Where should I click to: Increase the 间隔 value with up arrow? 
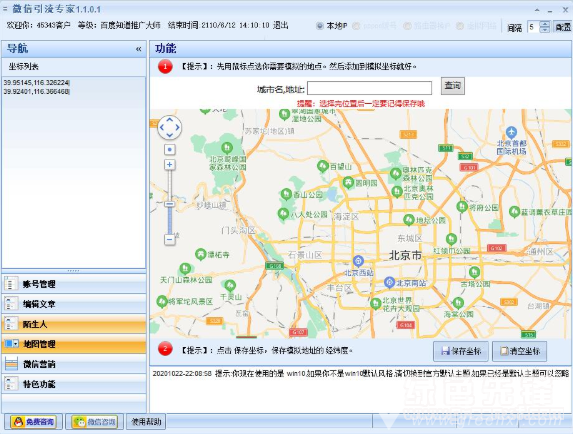coord(545,24)
